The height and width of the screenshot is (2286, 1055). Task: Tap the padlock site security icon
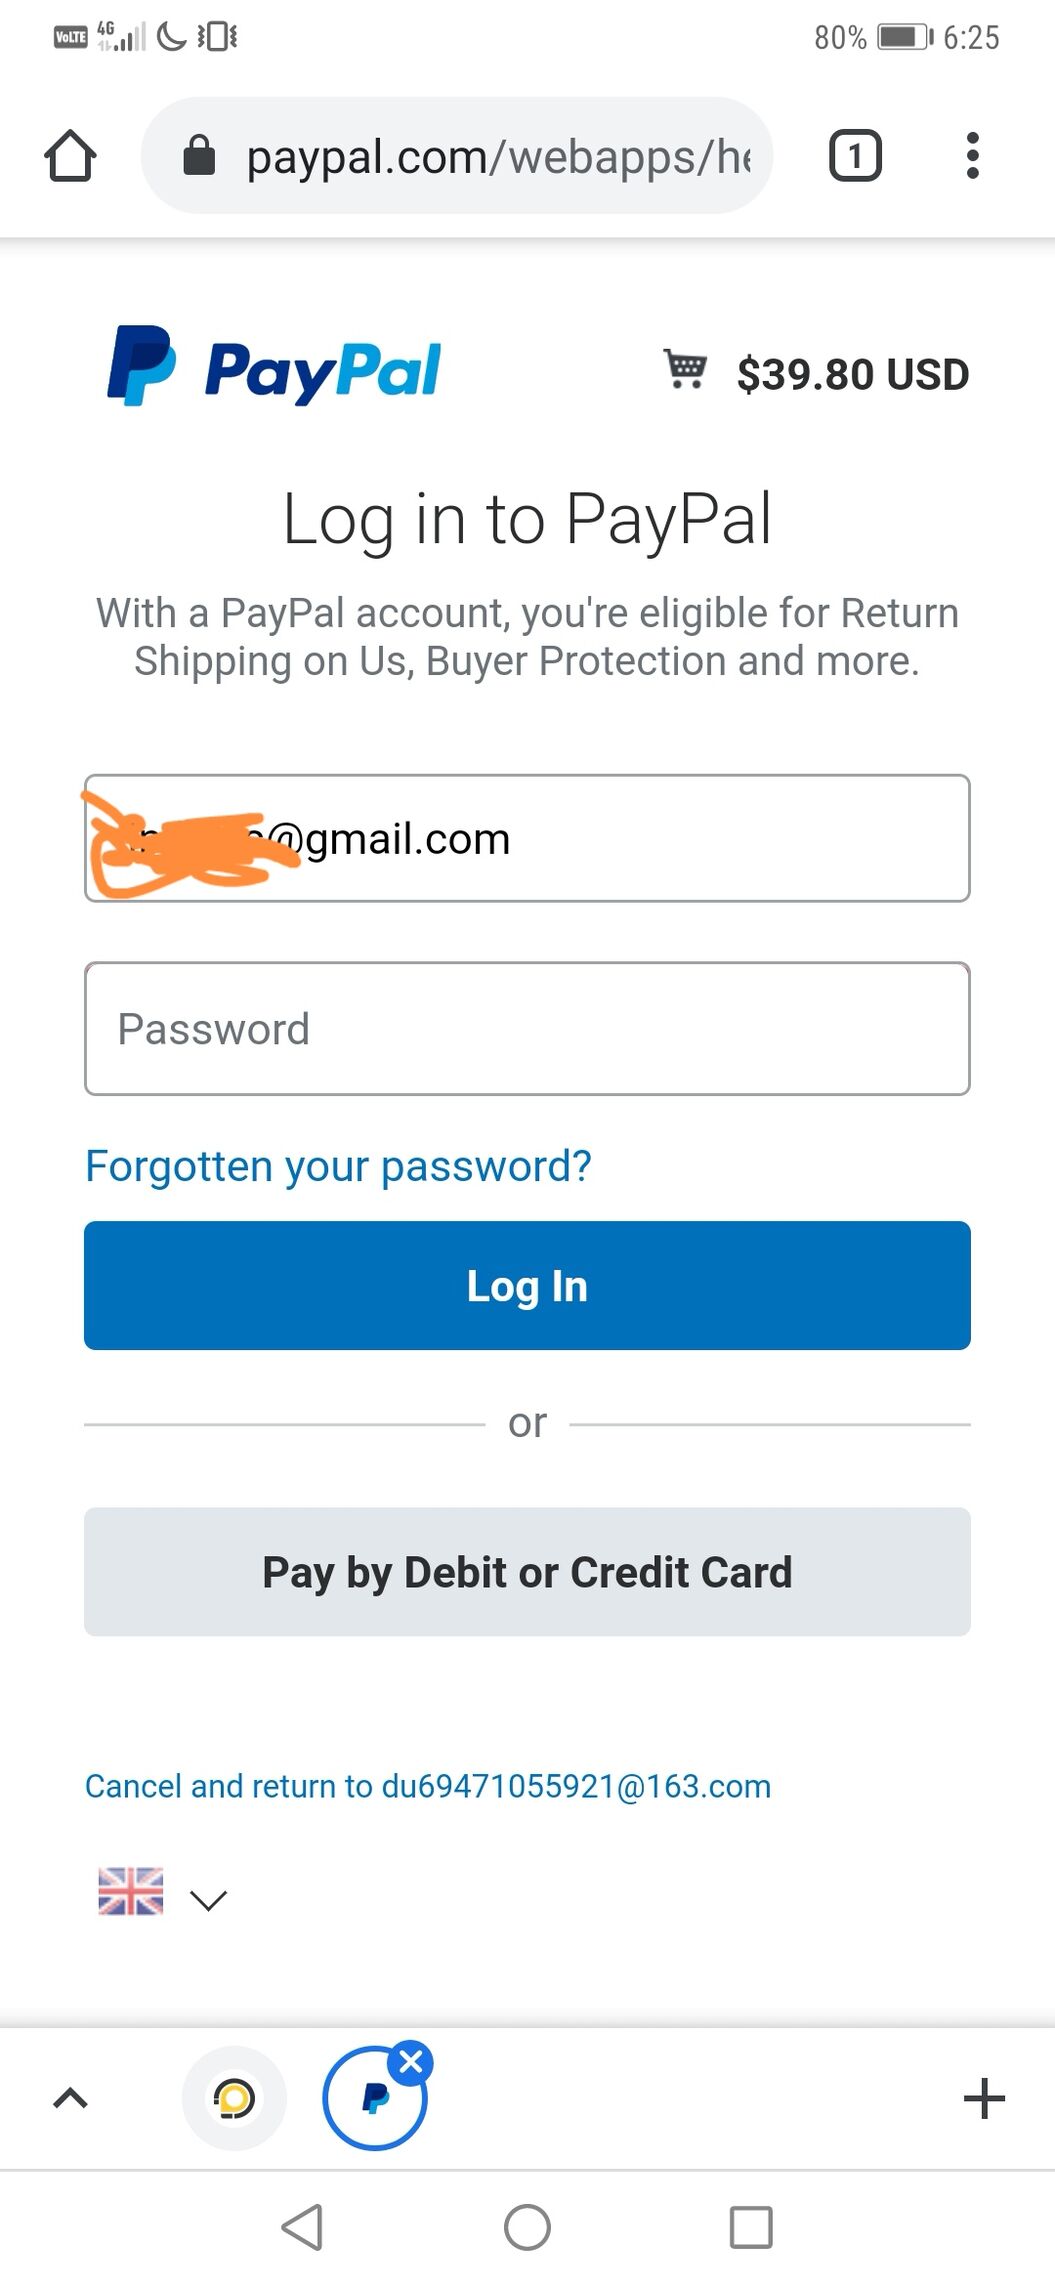(199, 156)
